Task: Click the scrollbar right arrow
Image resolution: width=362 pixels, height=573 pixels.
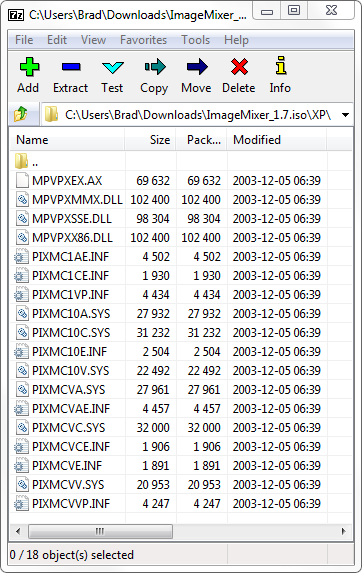Action: click(343, 531)
